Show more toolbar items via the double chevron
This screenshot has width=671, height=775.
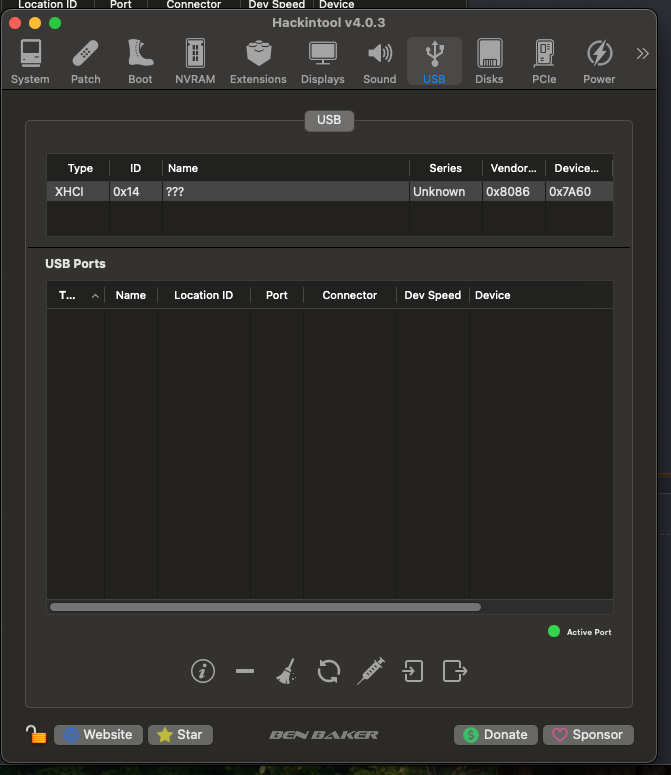(642, 53)
